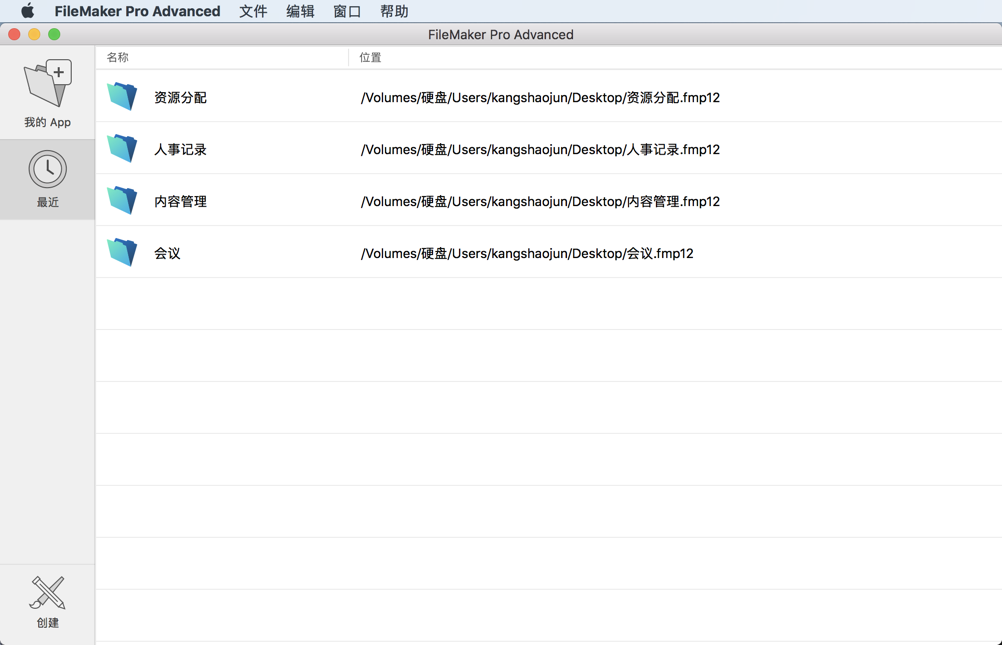
Task: Click the file icon beside 内容管理
Action: click(x=122, y=200)
